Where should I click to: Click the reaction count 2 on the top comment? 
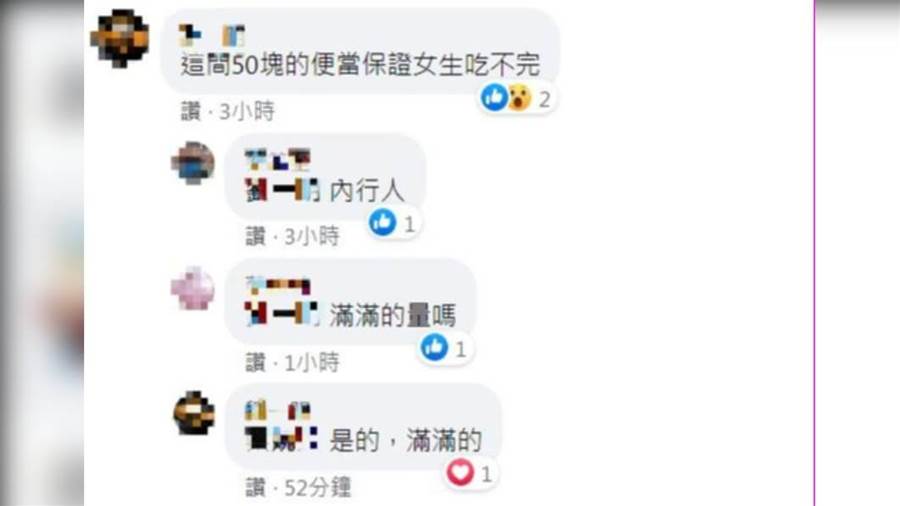tap(544, 99)
